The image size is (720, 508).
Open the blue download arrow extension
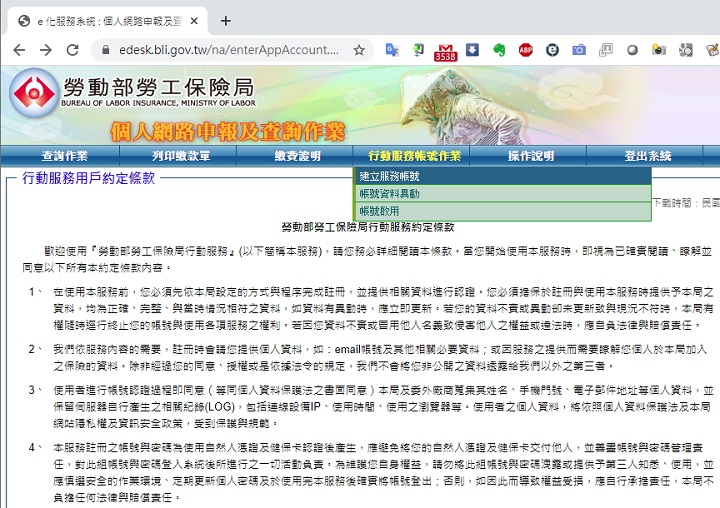pyautogui.click(x=472, y=50)
